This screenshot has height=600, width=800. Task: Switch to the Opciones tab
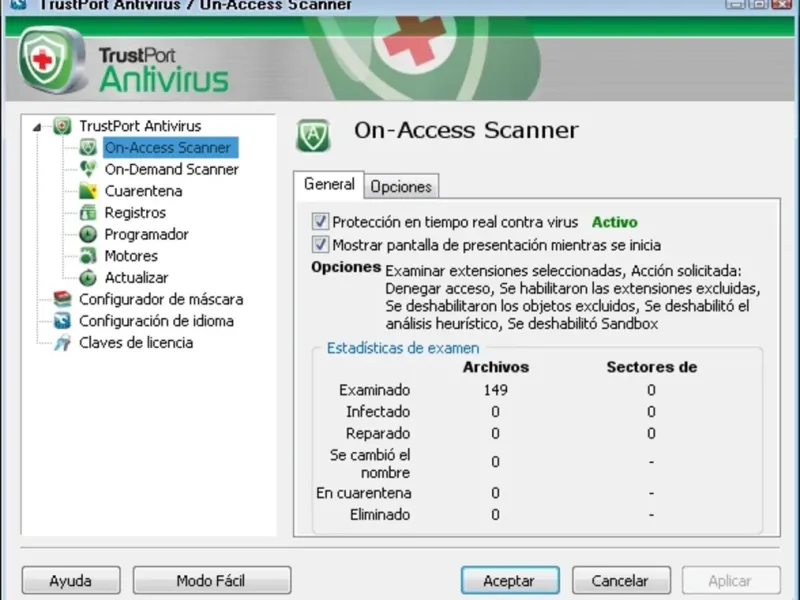click(401, 187)
